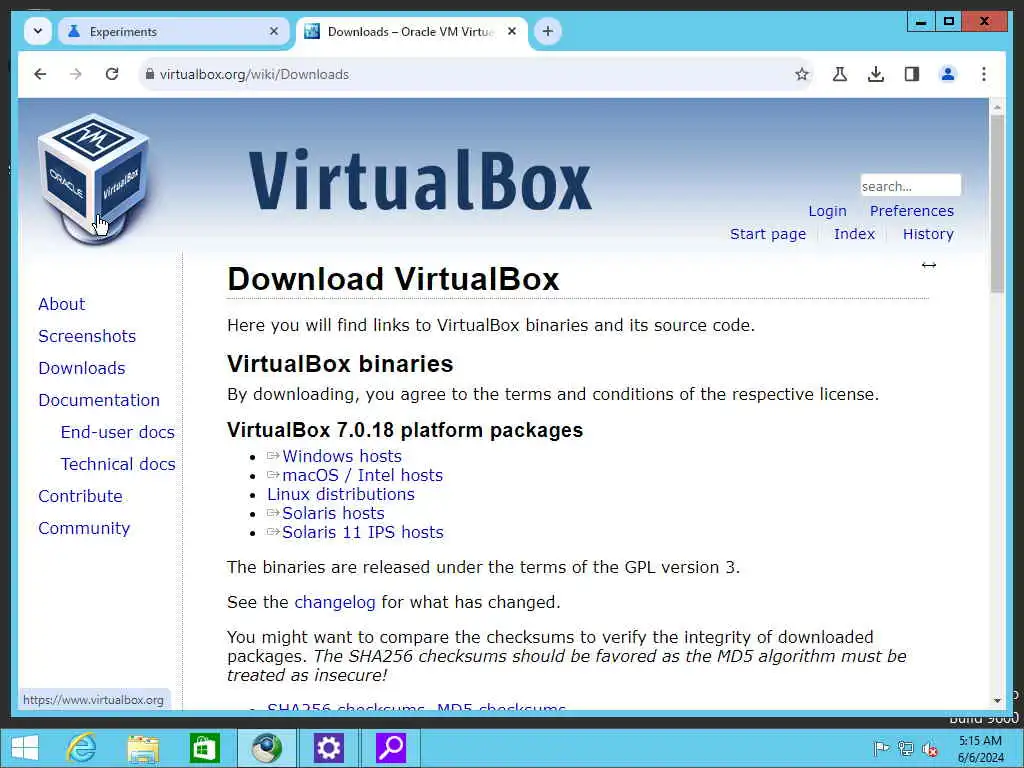Reload the page with the refresh icon

(112, 74)
